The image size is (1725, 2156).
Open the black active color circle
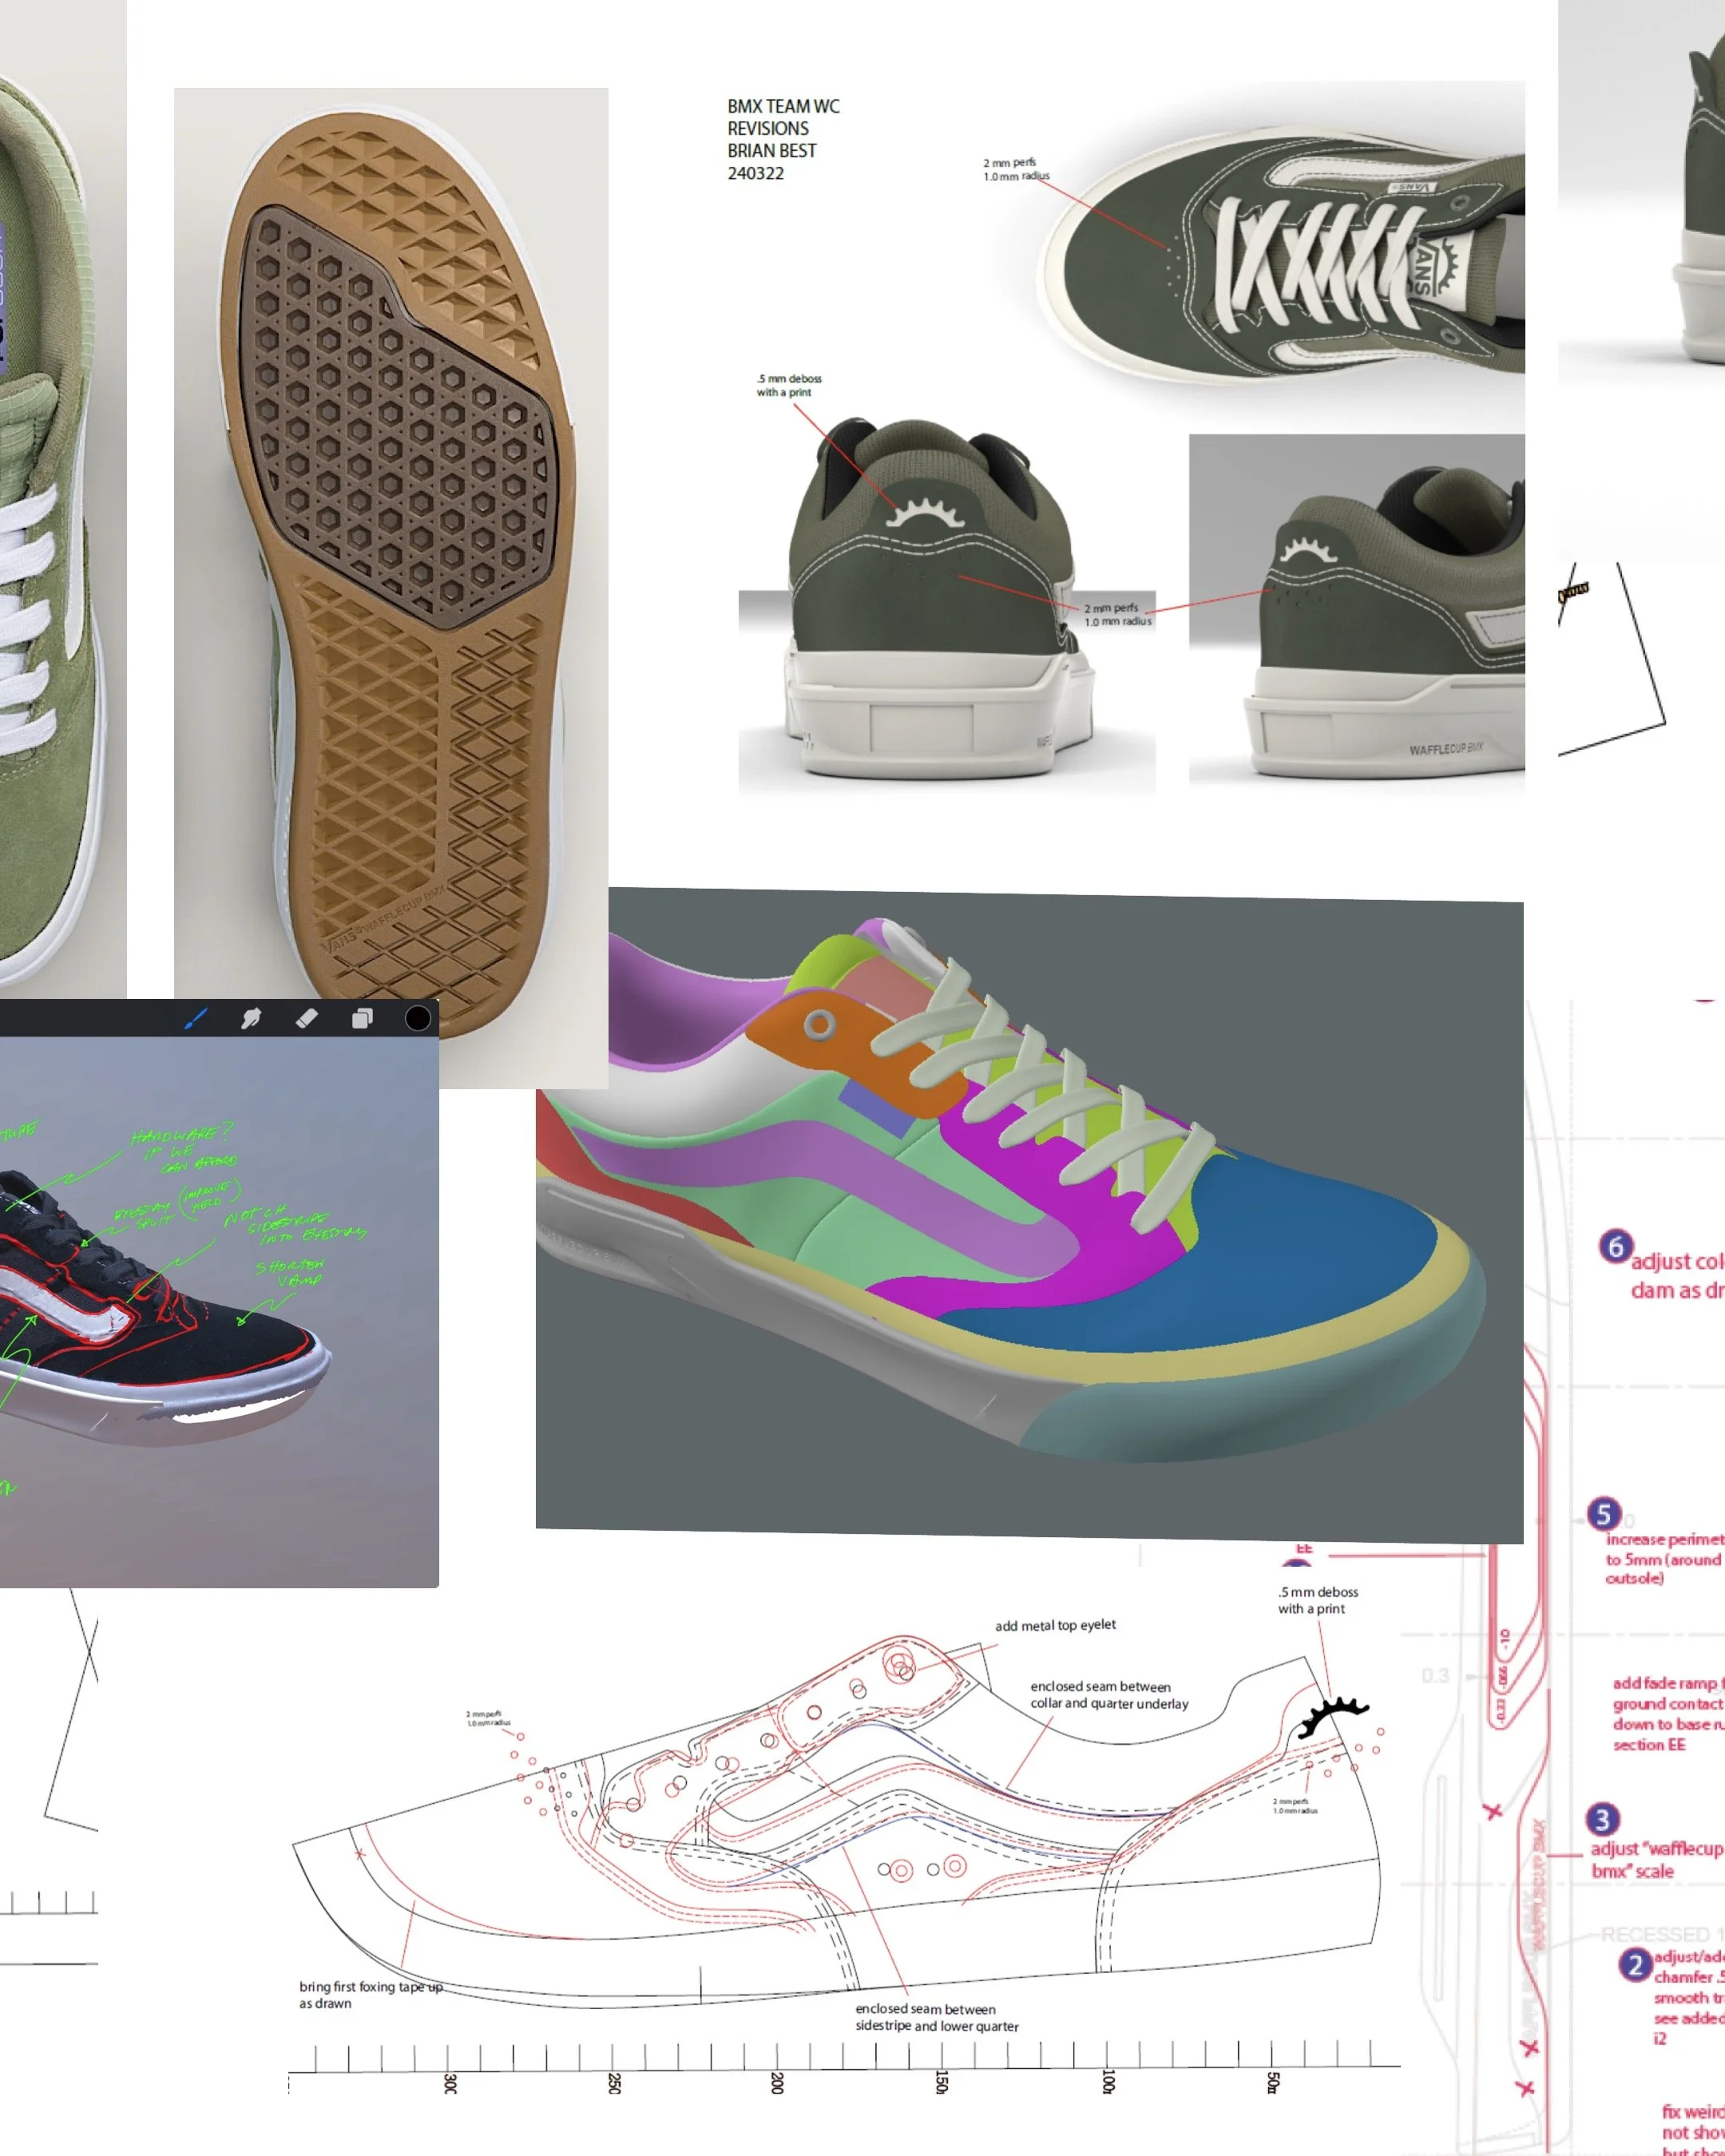pos(418,1018)
